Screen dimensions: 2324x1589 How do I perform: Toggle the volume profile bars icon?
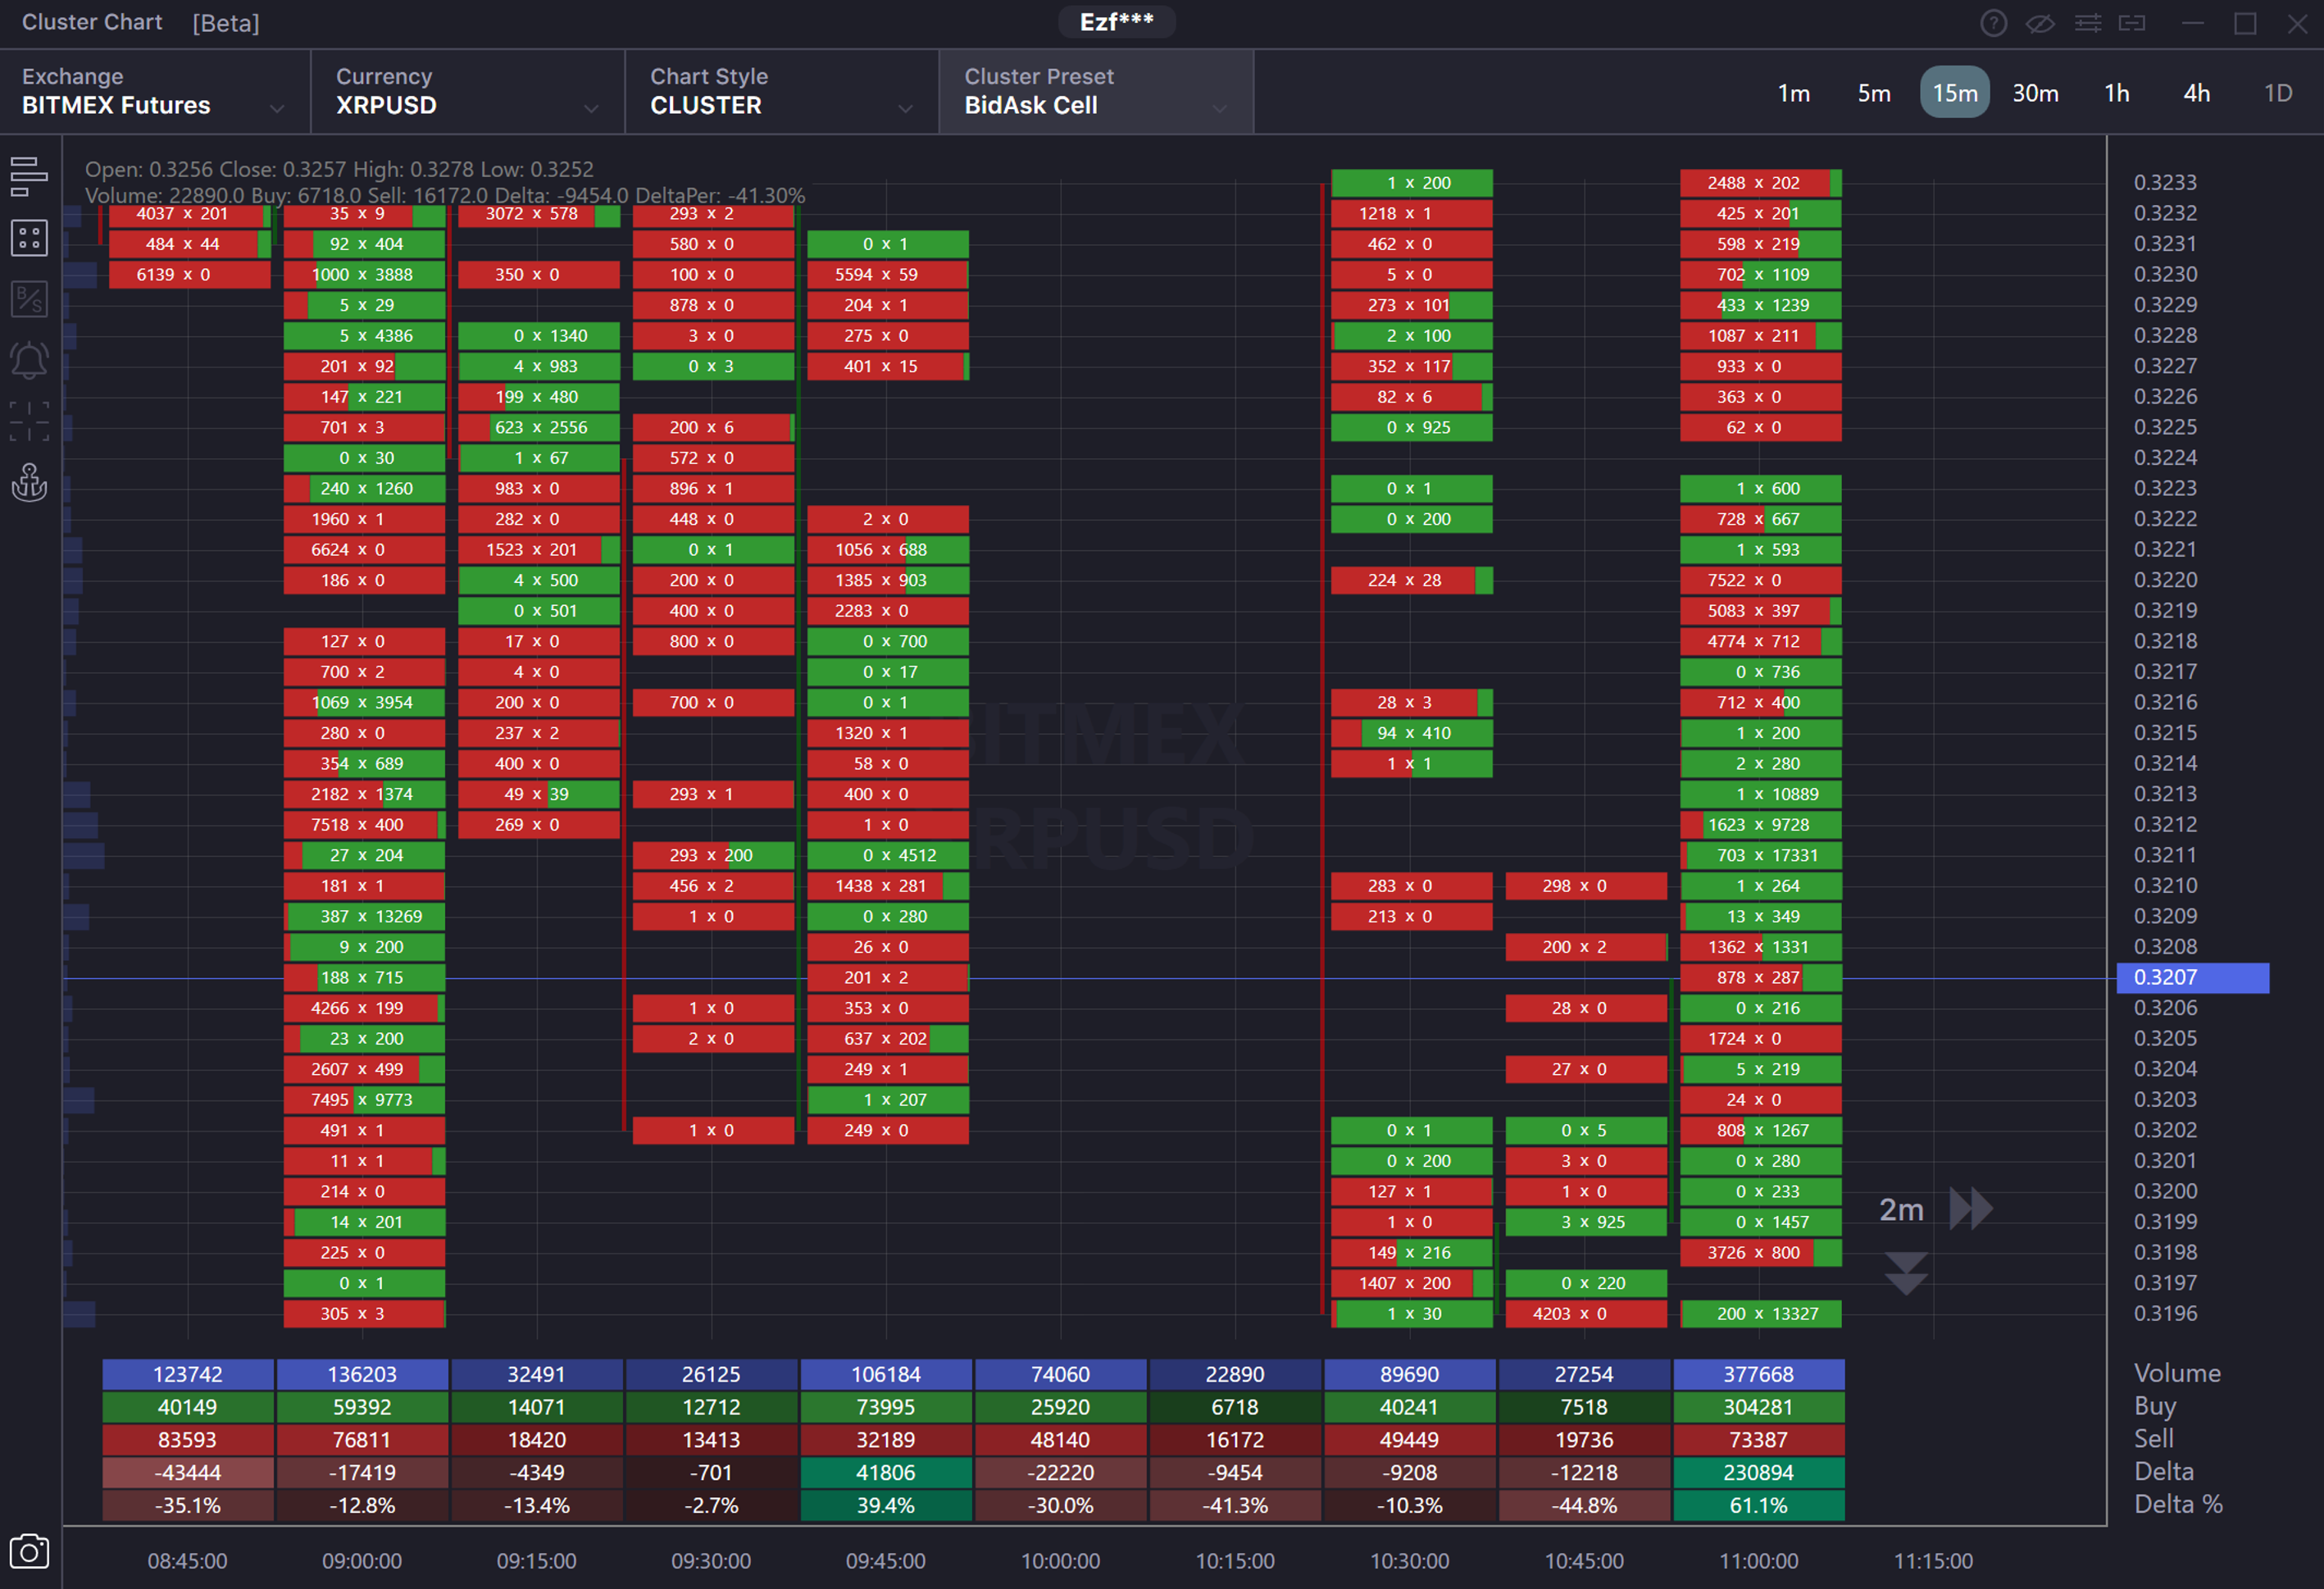point(29,176)
